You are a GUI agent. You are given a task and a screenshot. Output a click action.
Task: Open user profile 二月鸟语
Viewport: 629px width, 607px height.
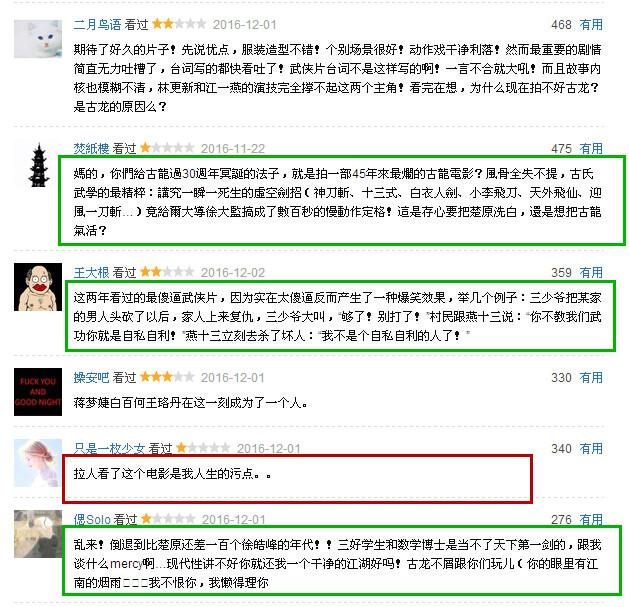[97, 25]
